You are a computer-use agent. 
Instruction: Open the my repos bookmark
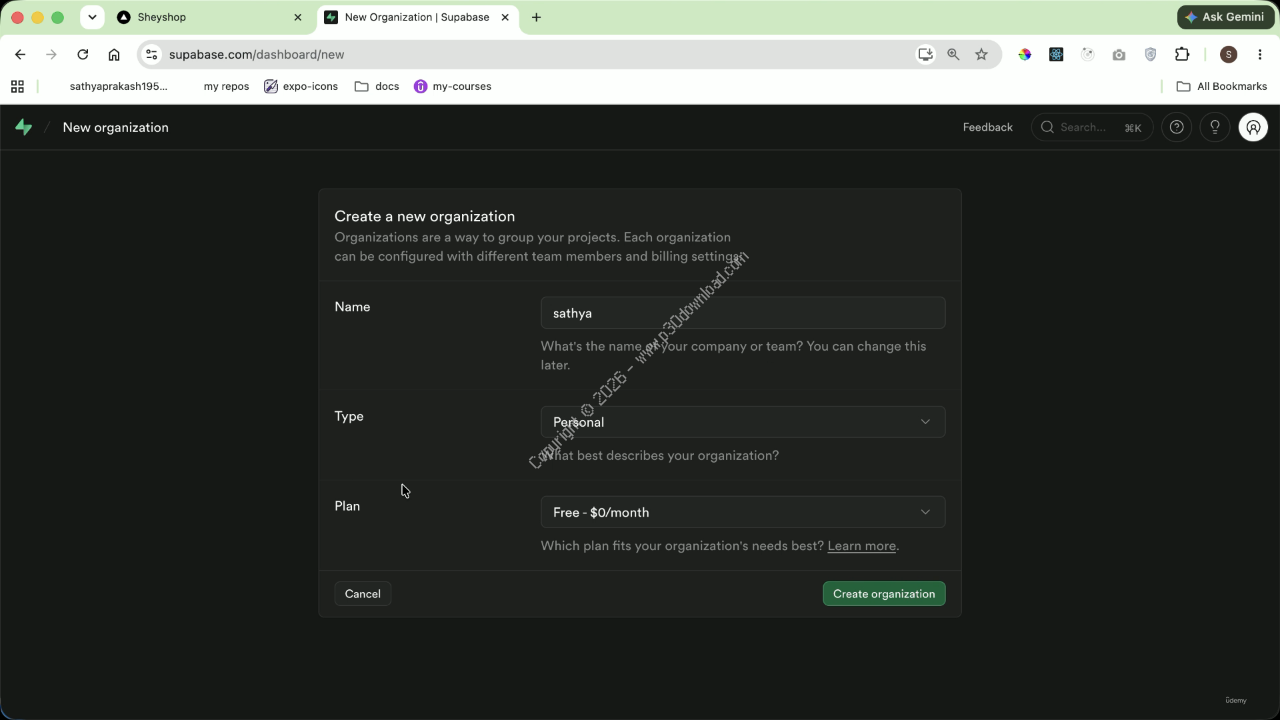click(226, 87)
